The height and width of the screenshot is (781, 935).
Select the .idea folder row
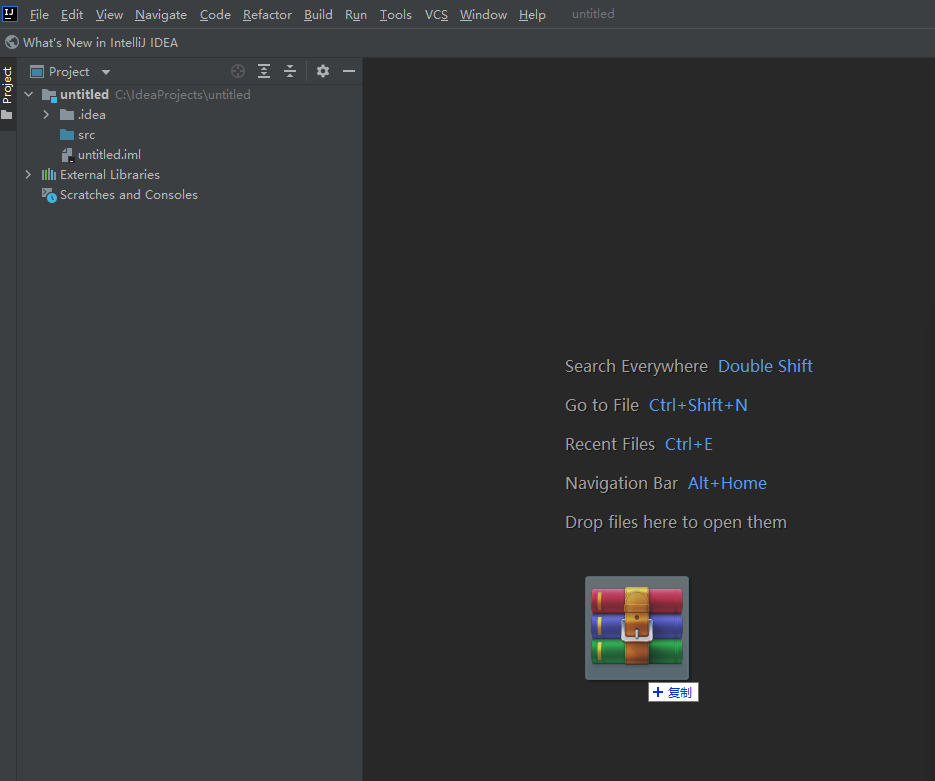(190, 114)
